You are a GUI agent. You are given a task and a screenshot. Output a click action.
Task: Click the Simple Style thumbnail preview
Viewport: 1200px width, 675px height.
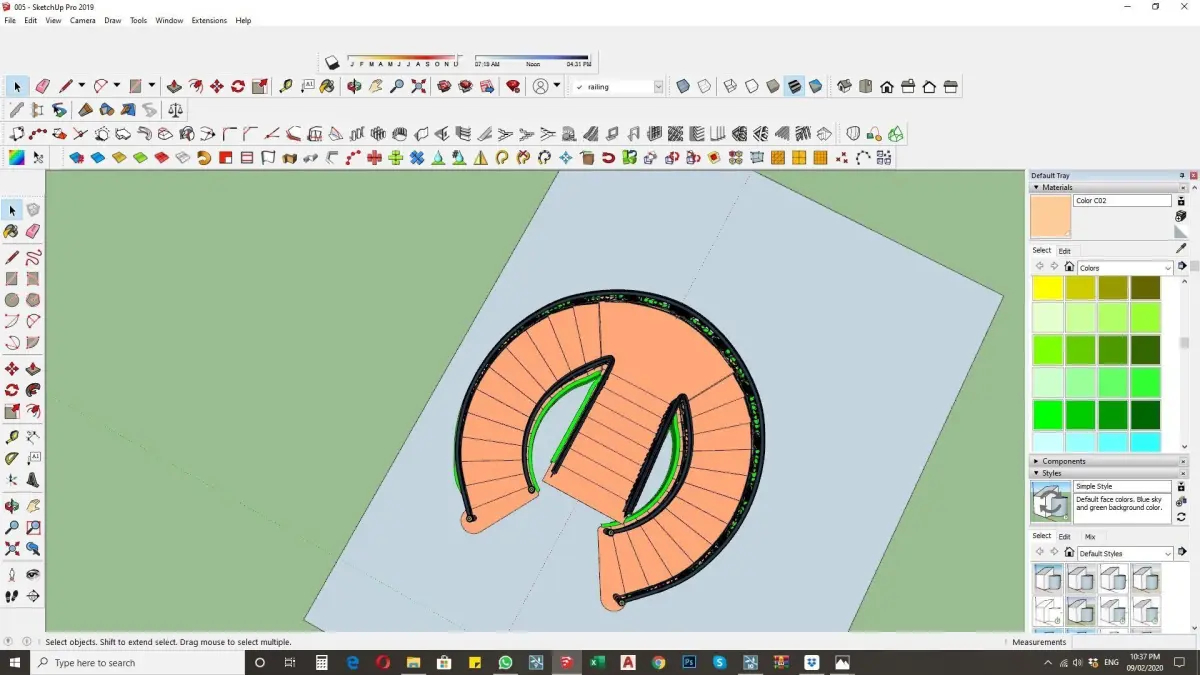(1051, 502)
